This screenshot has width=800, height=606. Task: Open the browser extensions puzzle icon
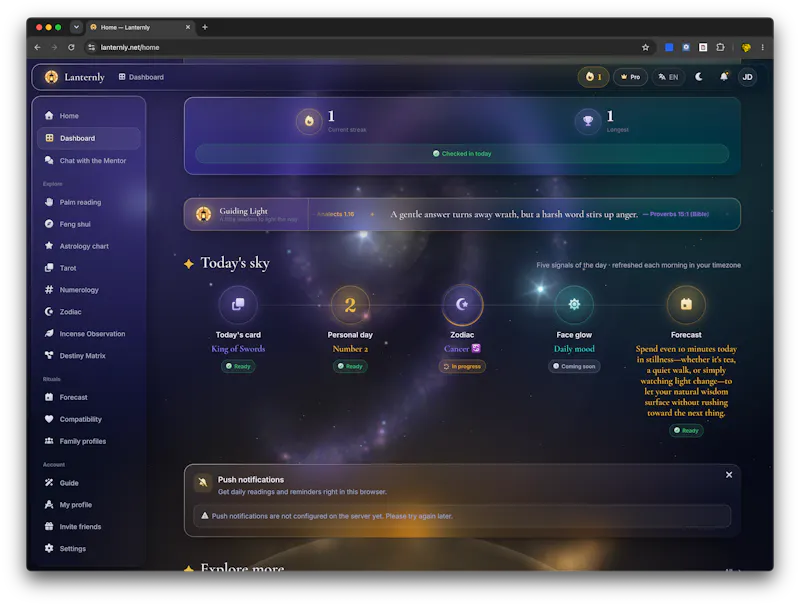click(x=720, y=47)
